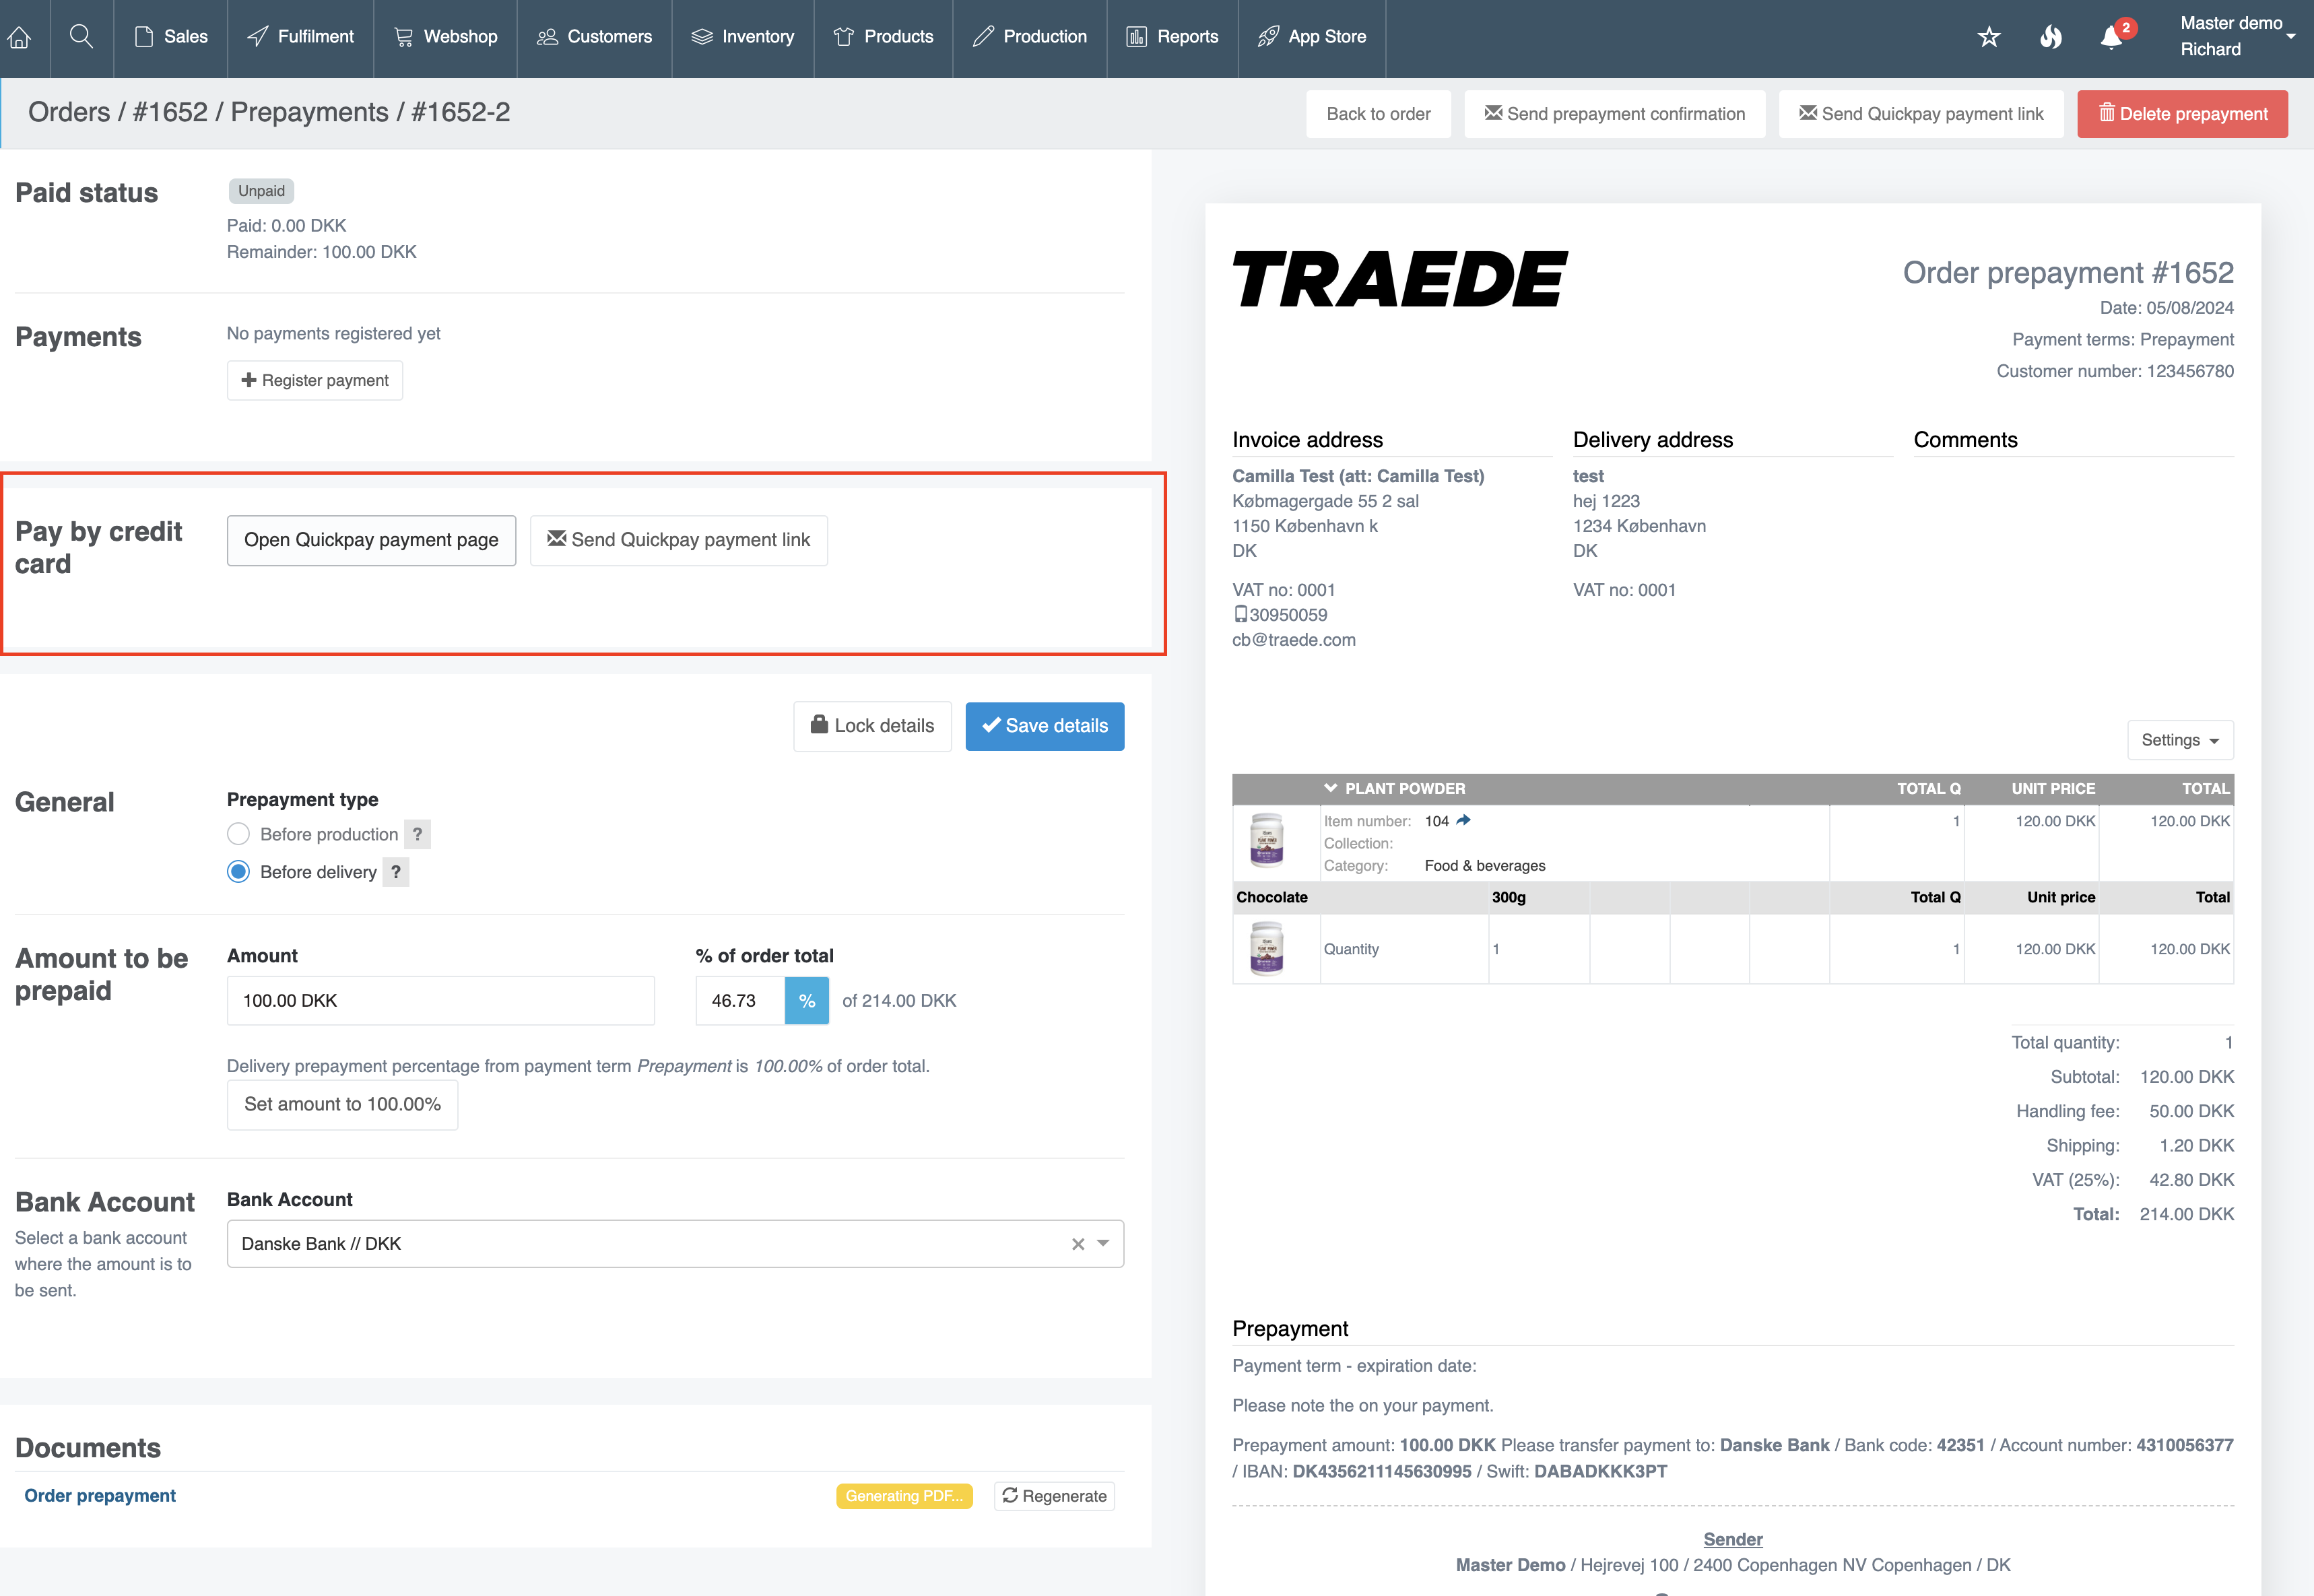2314x1596 pixels.
Task: Click Register payment button
Action: (315, 381)
